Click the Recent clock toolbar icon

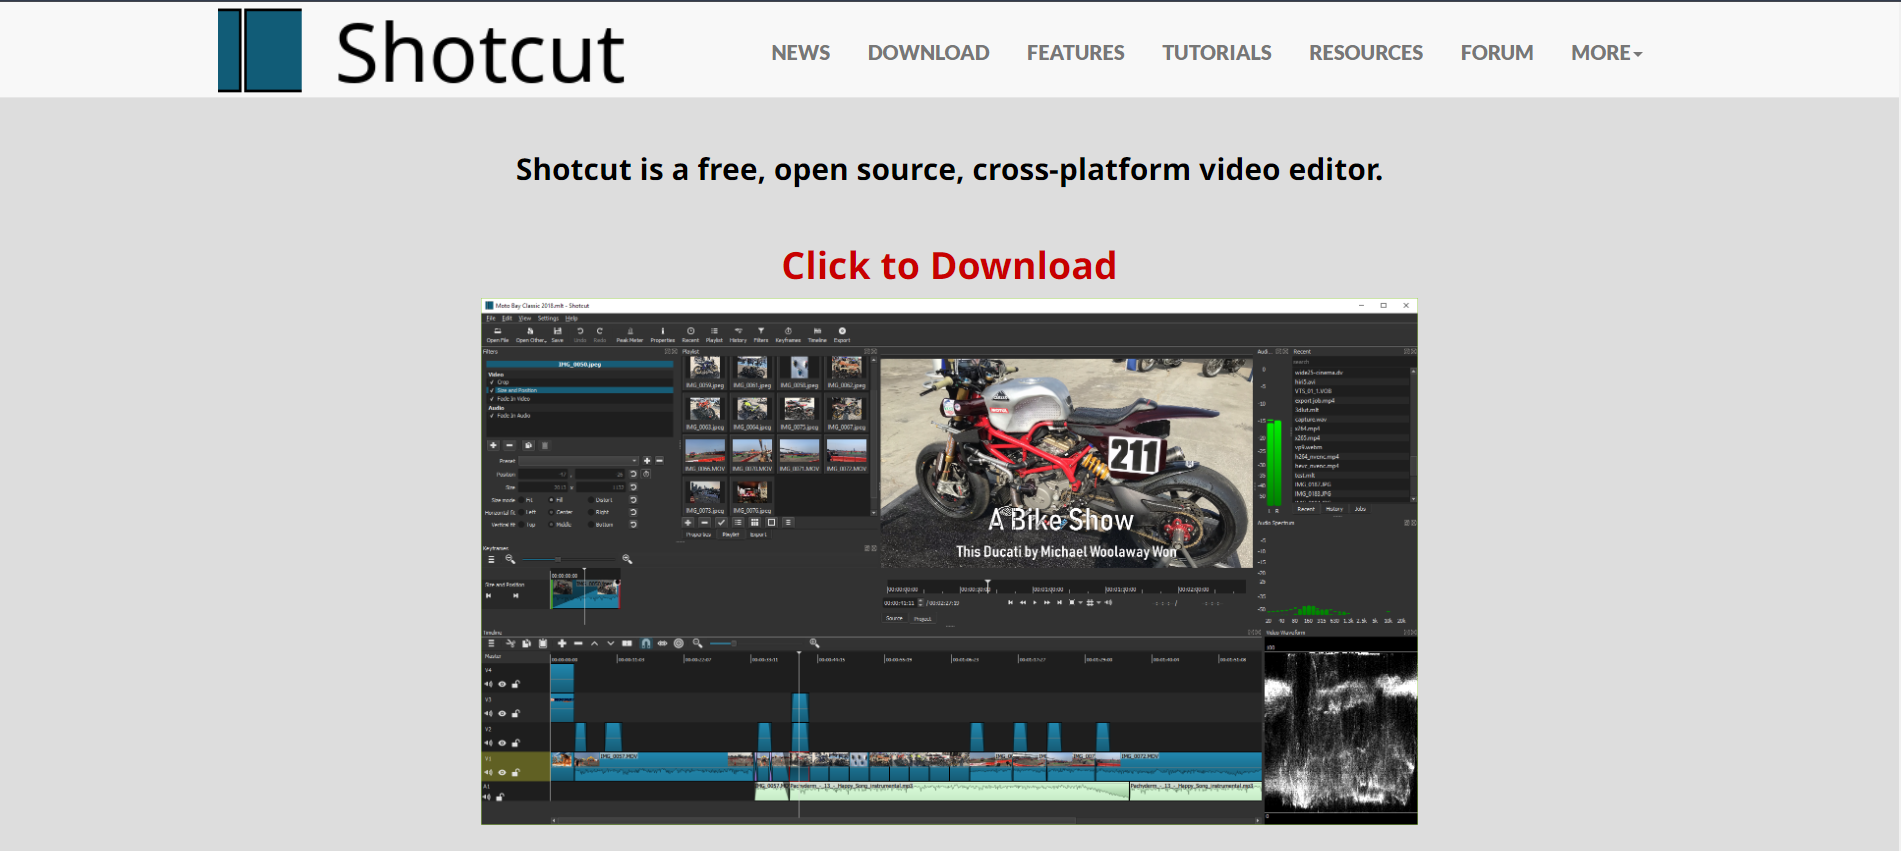click(x=690, y=334)
